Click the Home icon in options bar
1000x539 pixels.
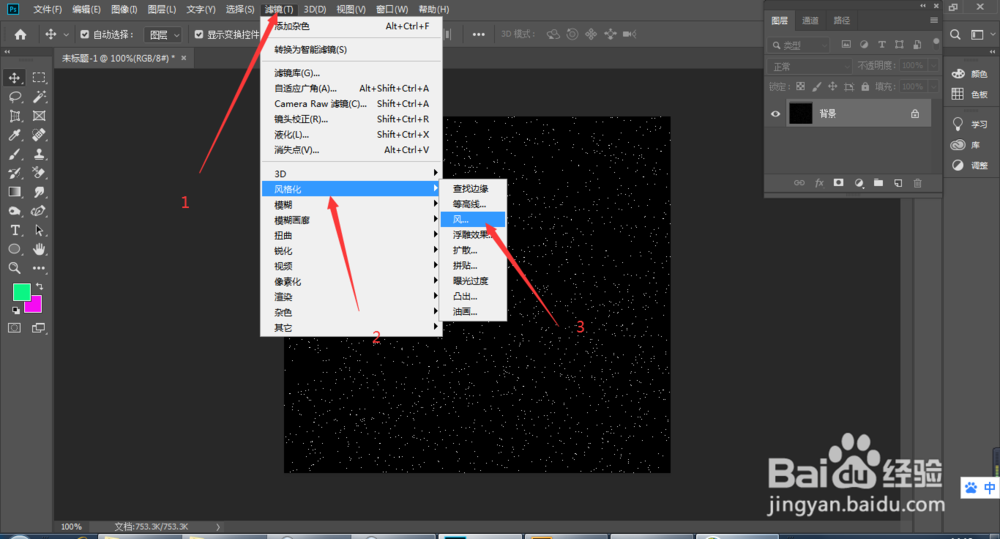[x=20, y=34]
